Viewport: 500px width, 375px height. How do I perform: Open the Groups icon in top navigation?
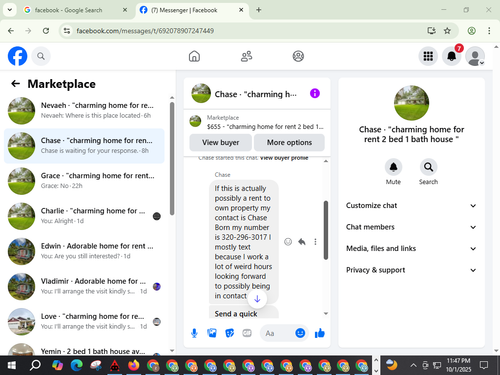click(x=298, y=56)
